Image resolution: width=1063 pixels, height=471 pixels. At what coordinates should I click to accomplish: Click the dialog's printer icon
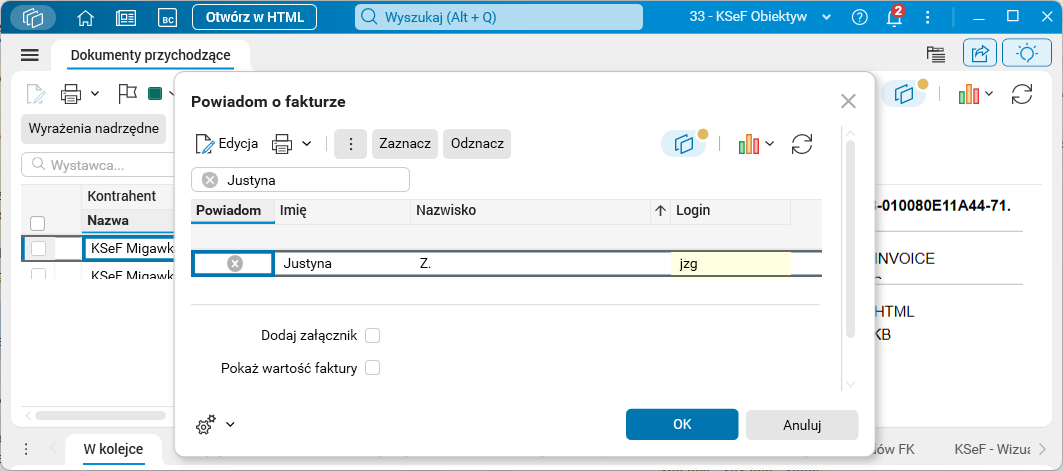(x=282, y=144)
